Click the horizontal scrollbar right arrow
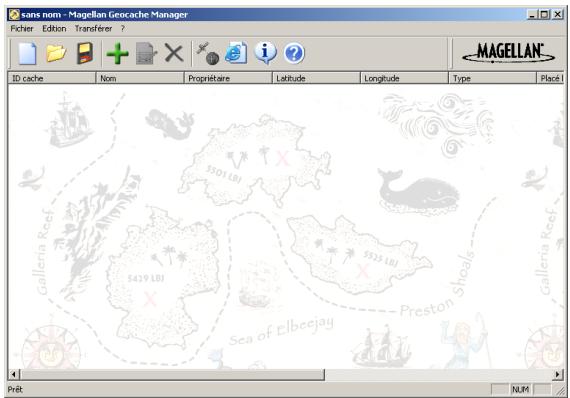570x398 pixels. pos(558,374)
